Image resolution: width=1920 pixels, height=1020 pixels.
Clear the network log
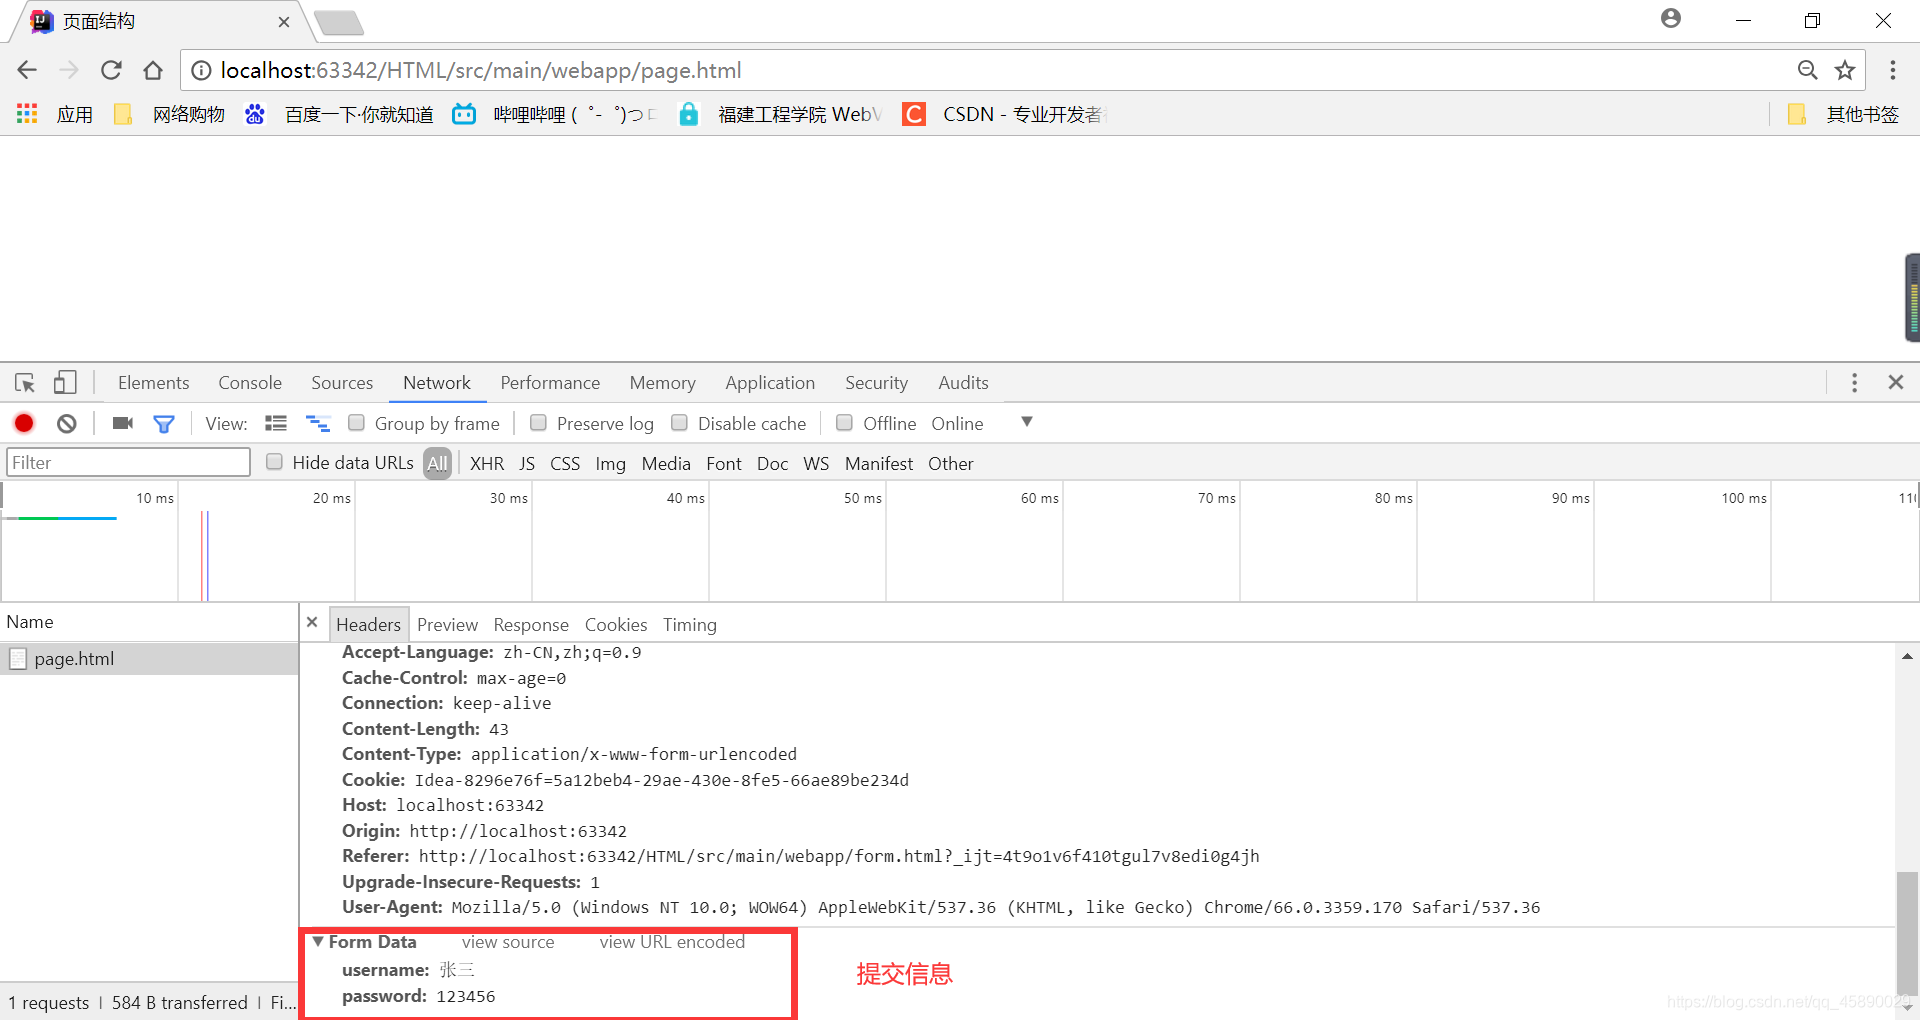click(67, 423)
